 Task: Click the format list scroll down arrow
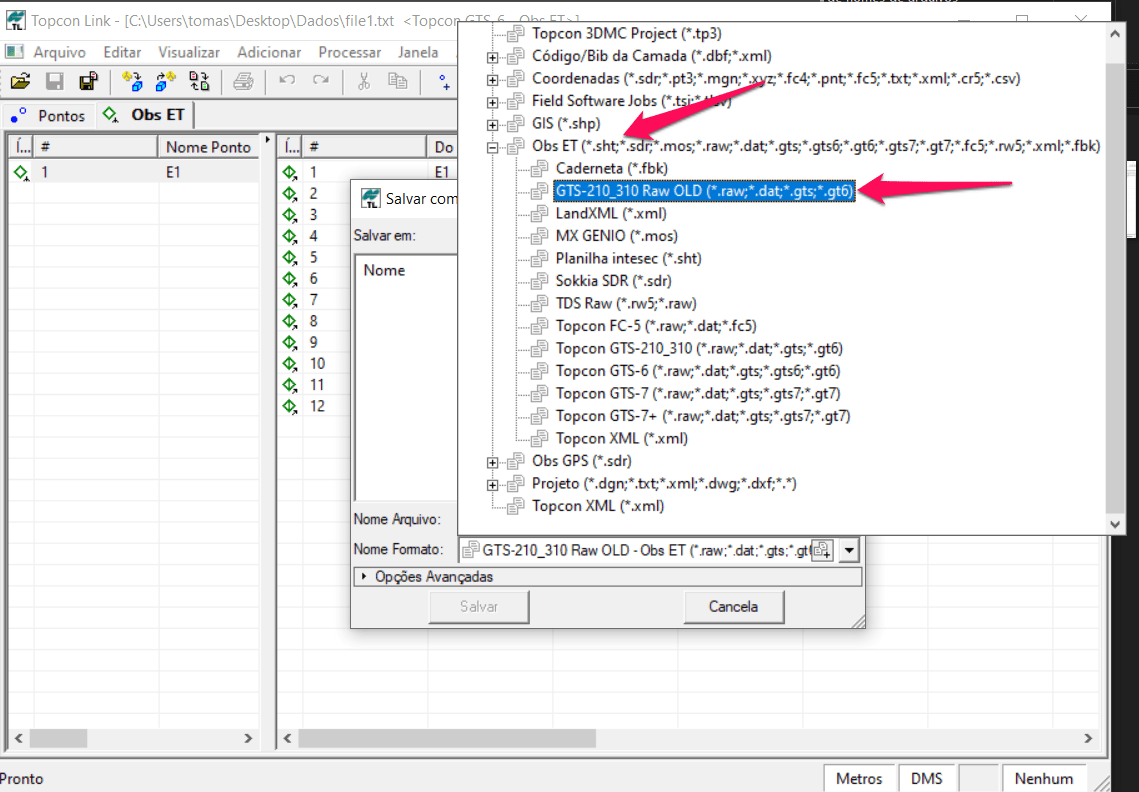[1115, 523]
